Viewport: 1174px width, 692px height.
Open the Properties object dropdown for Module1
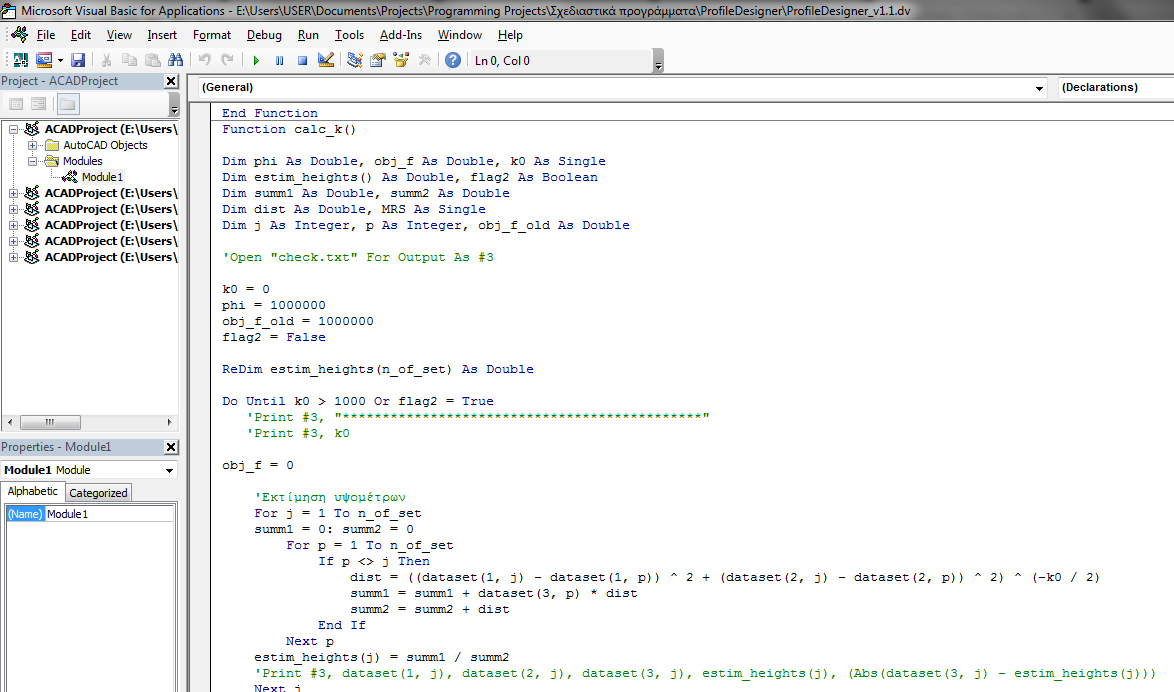(169, 470)
